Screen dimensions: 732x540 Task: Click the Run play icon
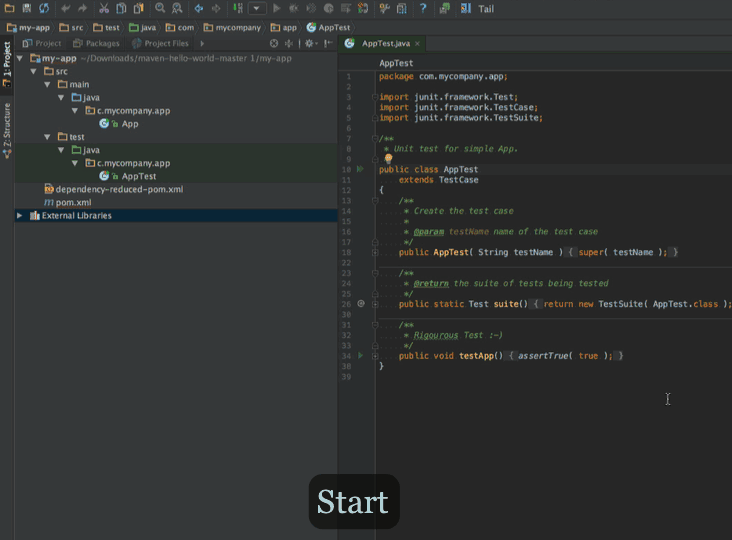(x=276, y=8)
